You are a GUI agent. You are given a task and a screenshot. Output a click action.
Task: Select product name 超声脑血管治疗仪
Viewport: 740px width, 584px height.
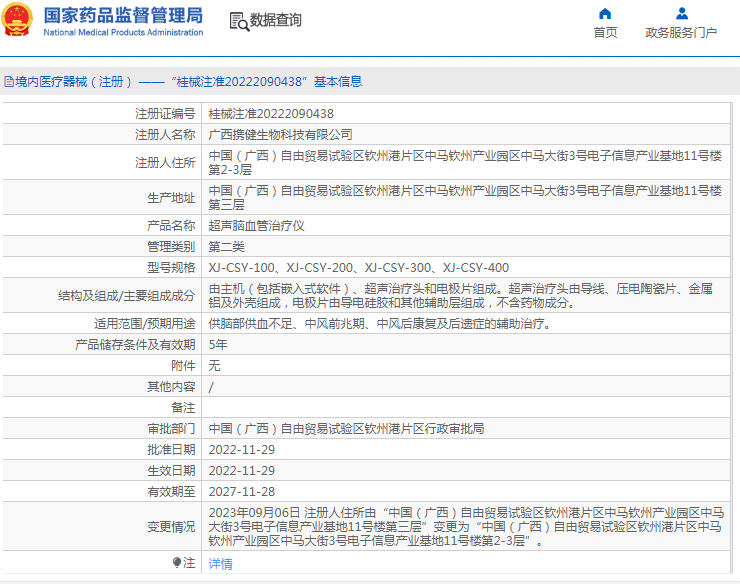[x=256, y=226]
